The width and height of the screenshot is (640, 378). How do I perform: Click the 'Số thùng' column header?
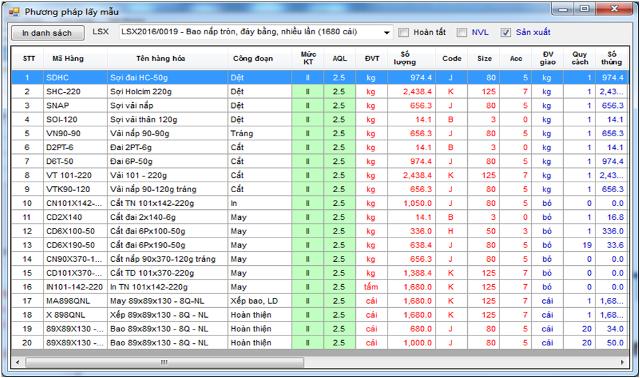pos(611,58)
